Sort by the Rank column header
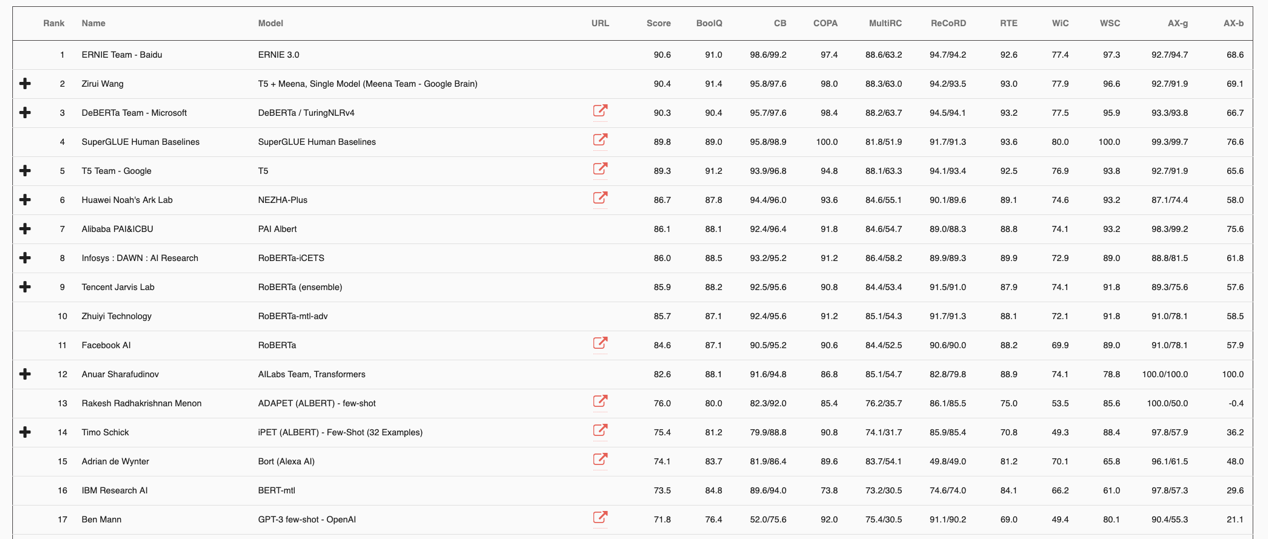Image resolution: width=1268 pixels, height=539 pixels. pyautogui.click(x=54, y=23)
